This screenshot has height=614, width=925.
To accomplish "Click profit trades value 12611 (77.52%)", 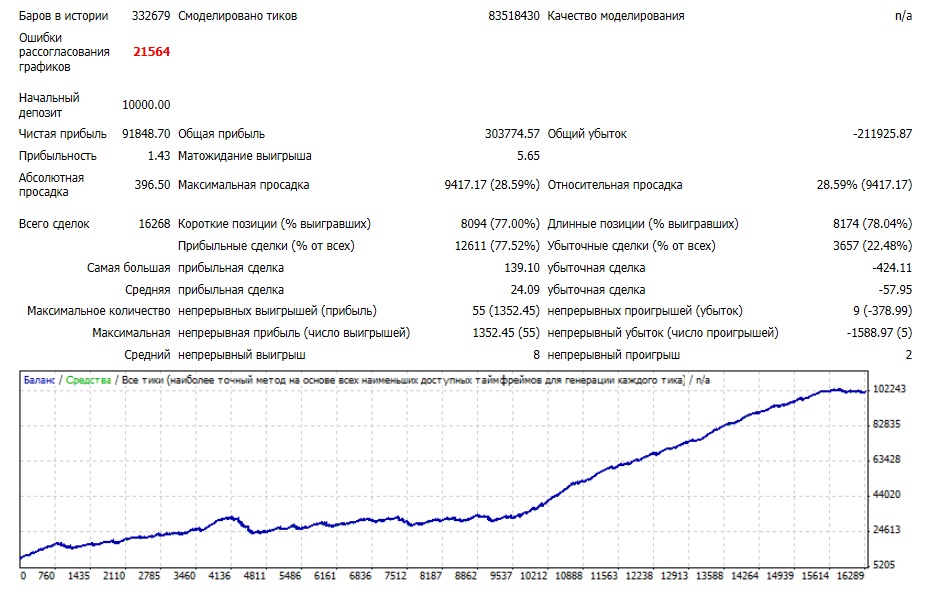I will tap(497, 246).
